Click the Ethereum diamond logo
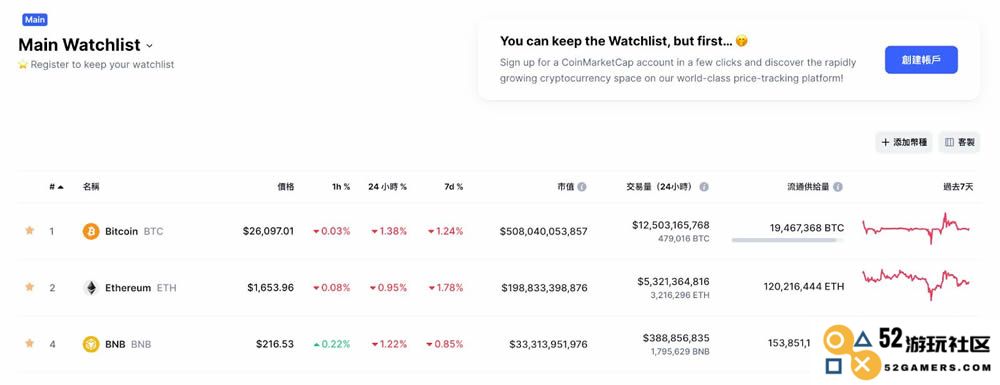 pos(91,287)
